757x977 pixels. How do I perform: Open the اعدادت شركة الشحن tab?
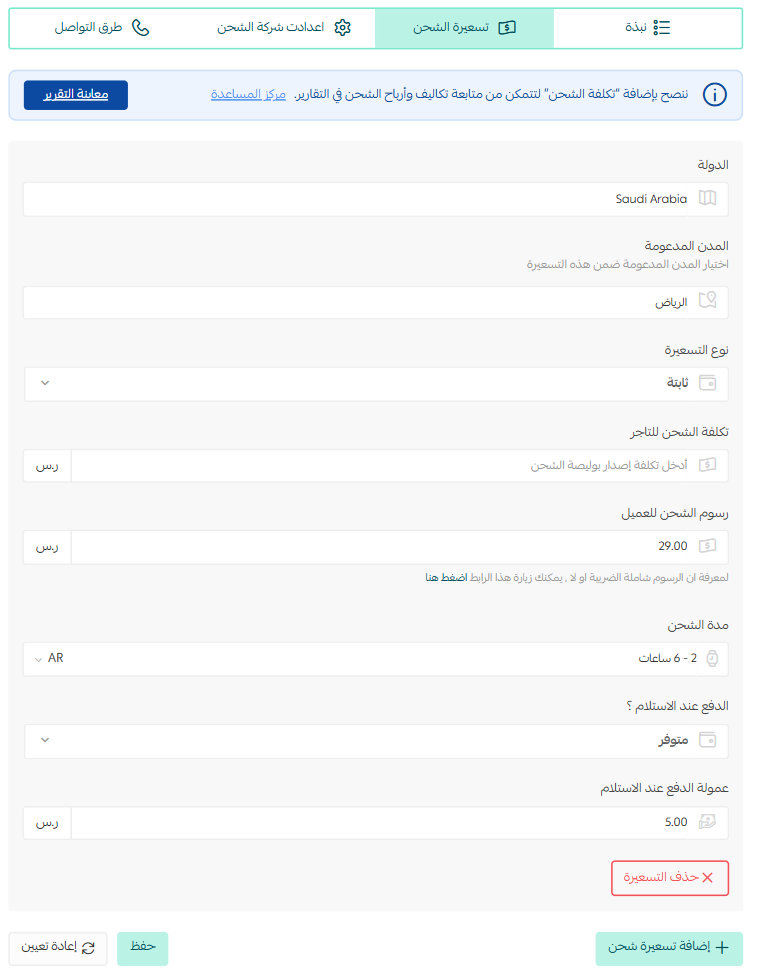coord(284,27)
